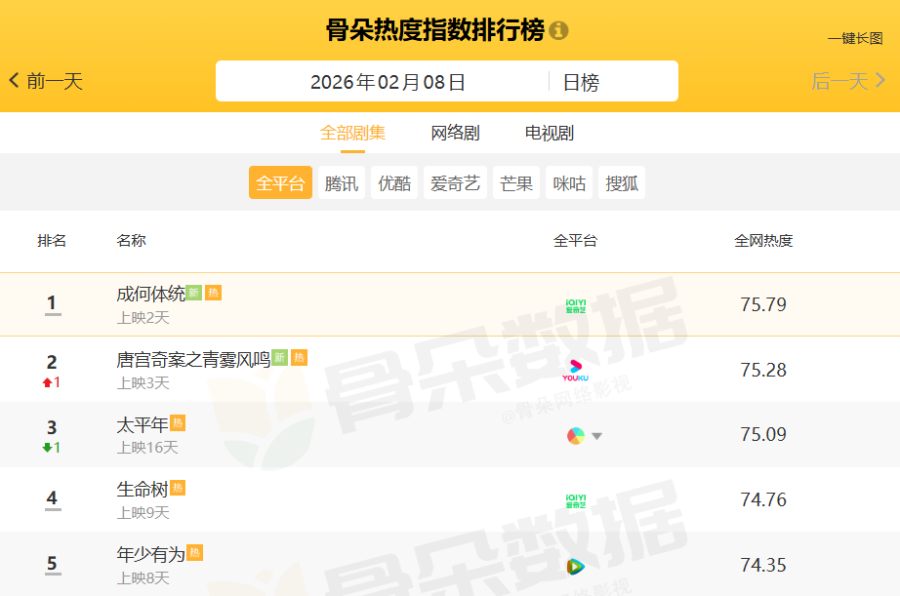Viewport: 900px width, 596px height.
Task: Click 一键长图 to generate long image
Action: pos(854,38)
